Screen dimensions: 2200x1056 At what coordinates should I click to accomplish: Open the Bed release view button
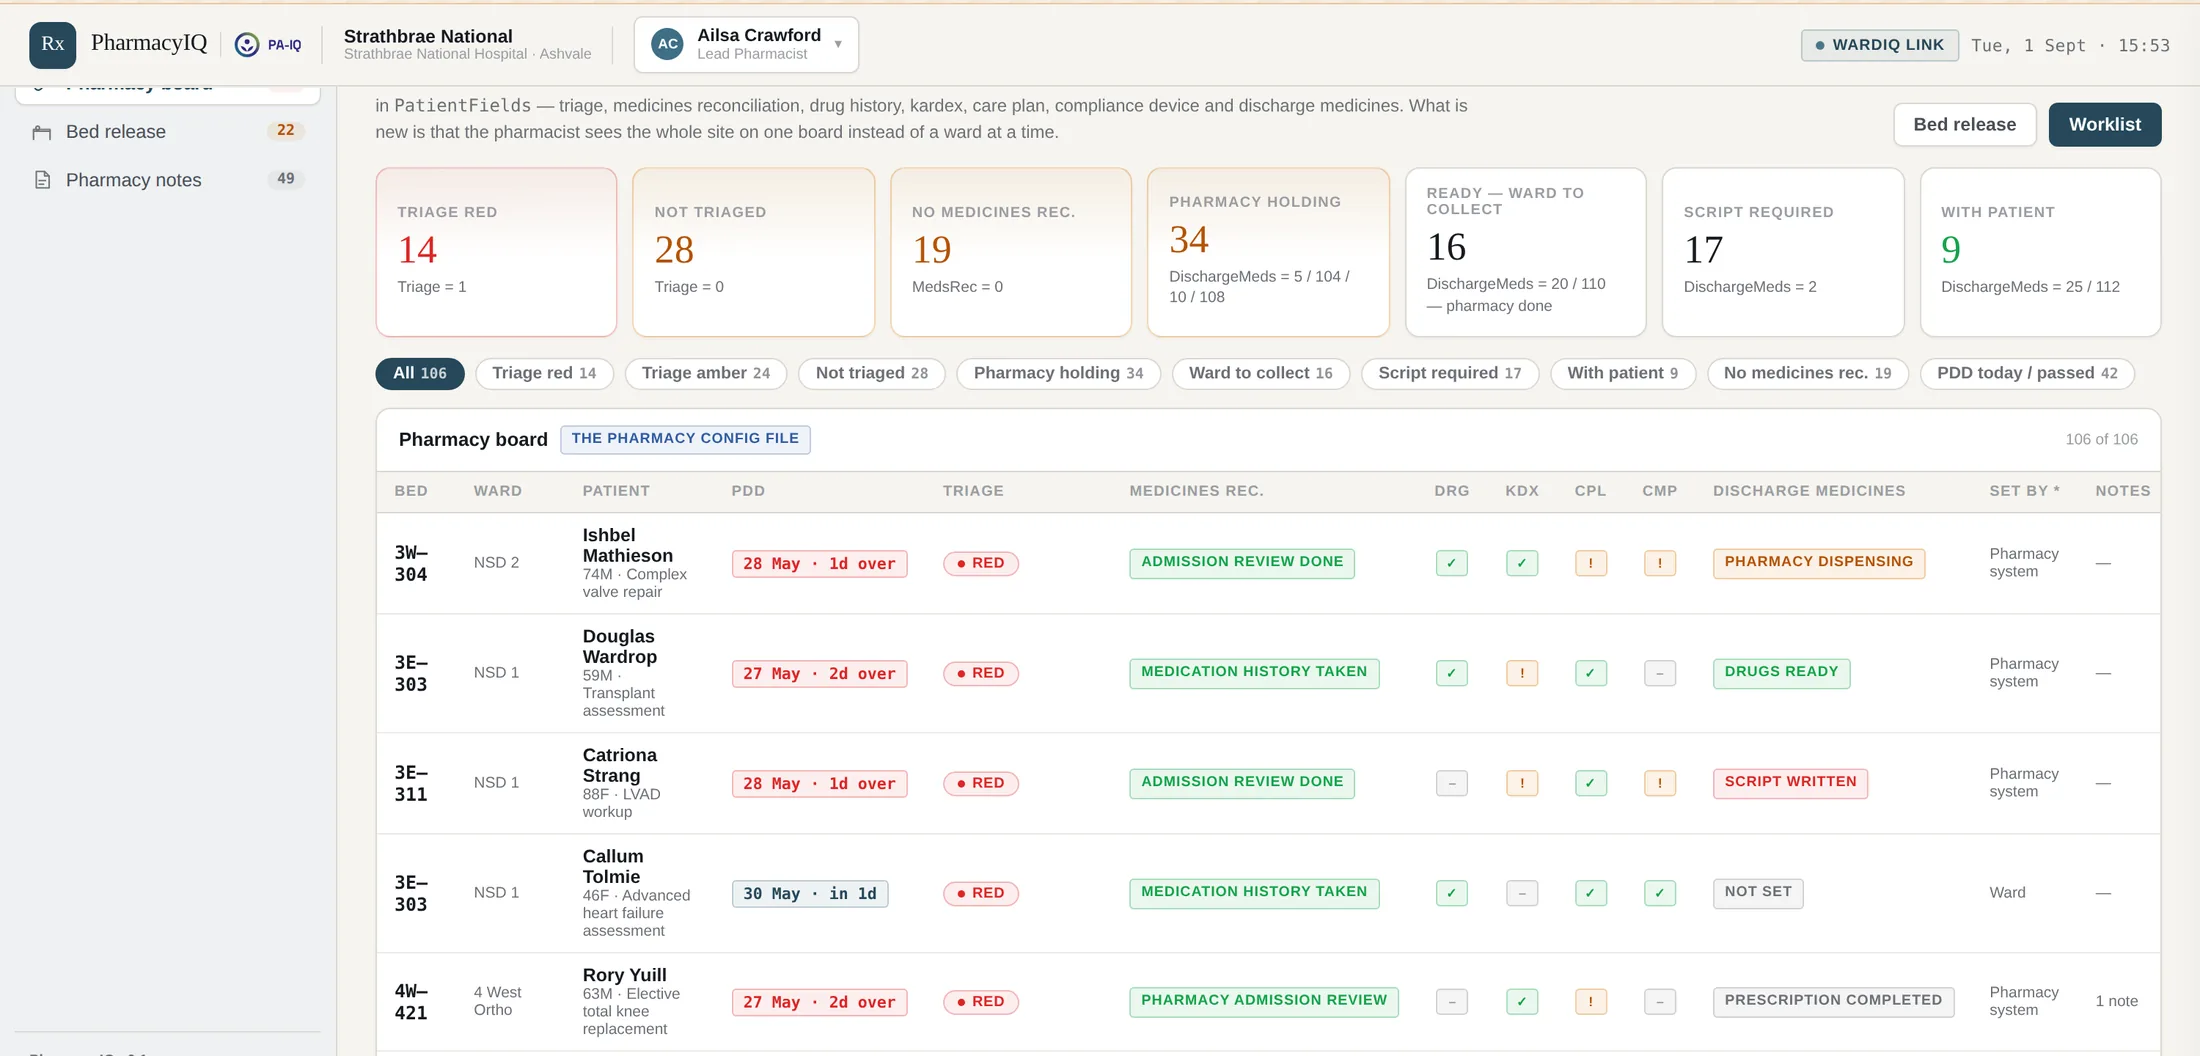click(x=1964, y=125)
